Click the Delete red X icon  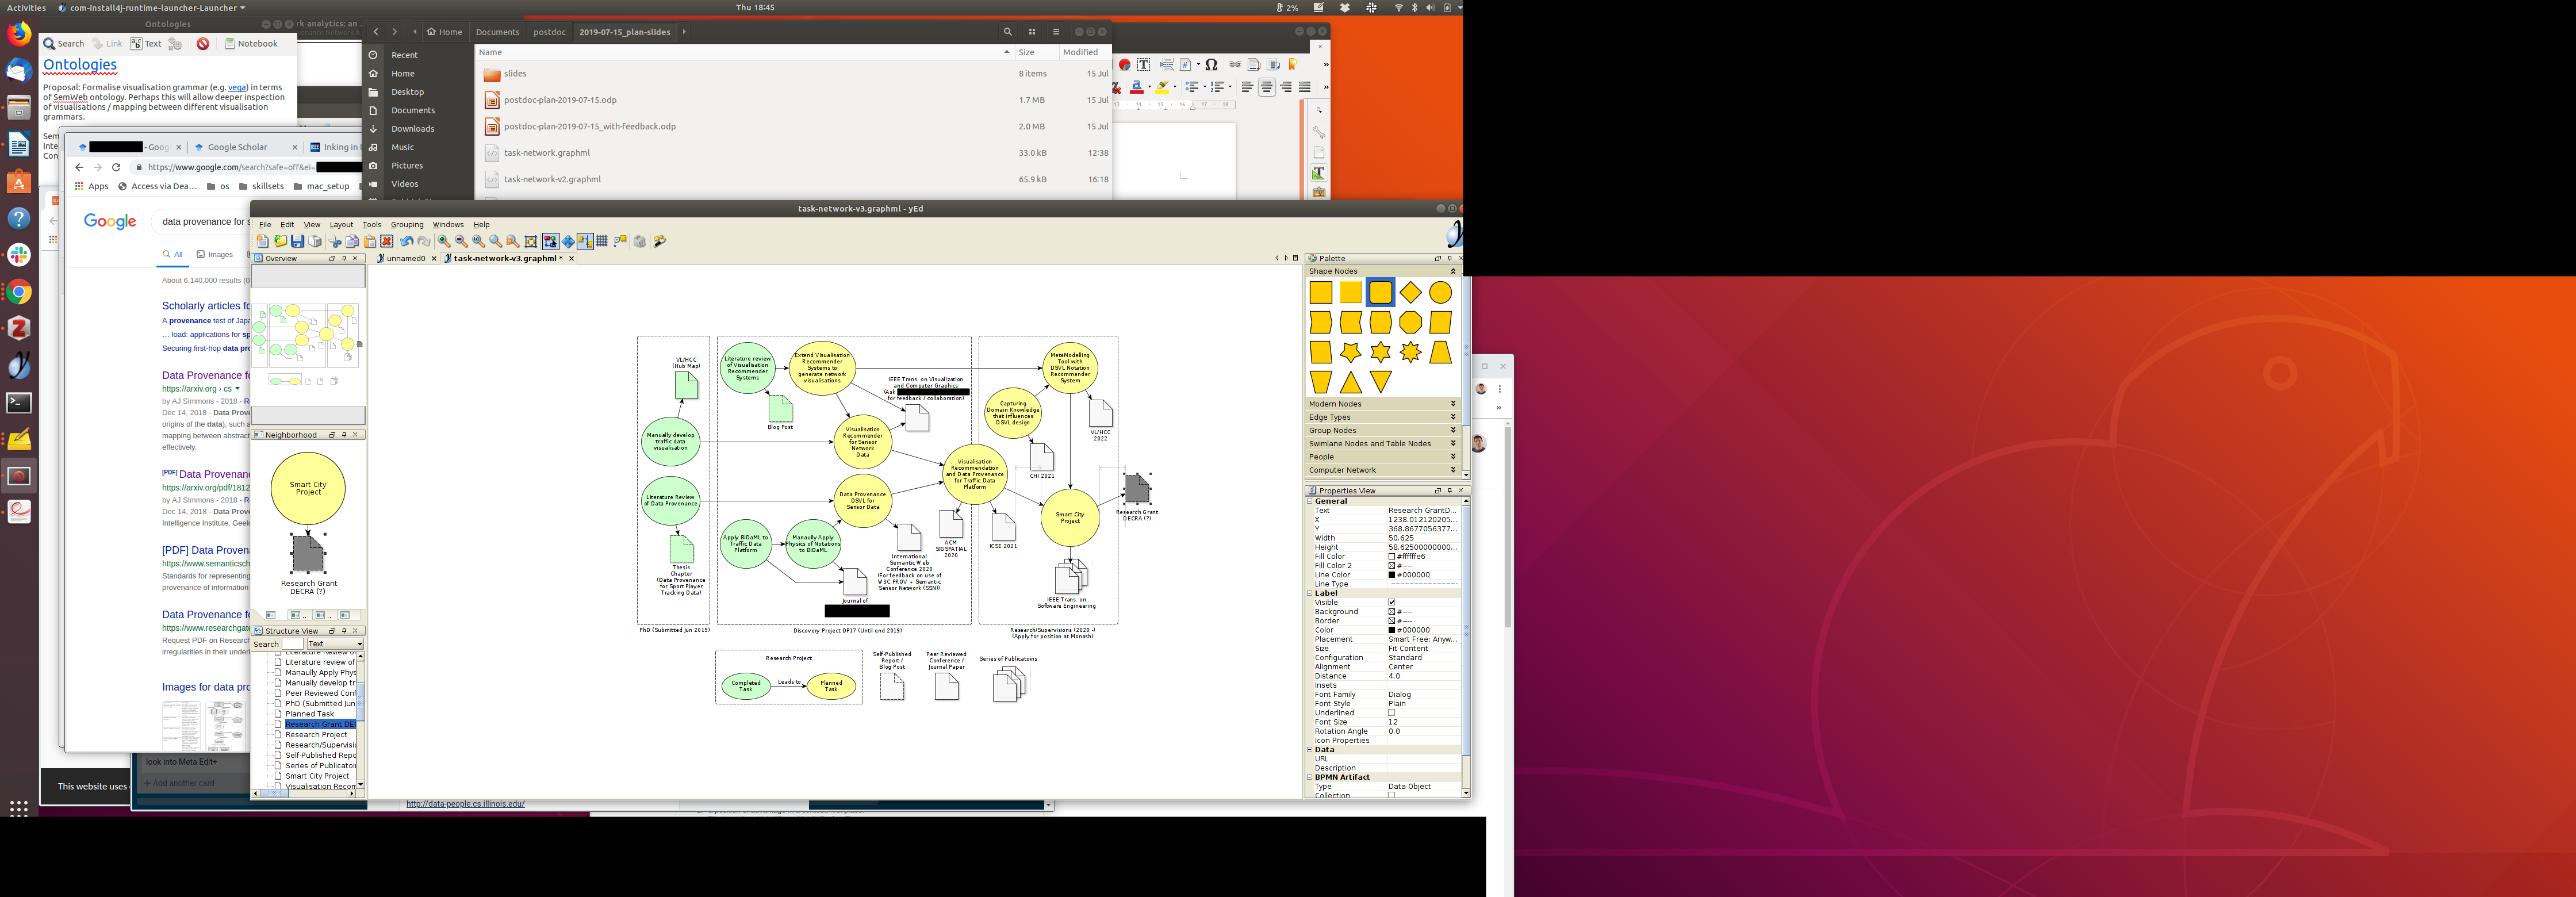[x=387, y=241]
